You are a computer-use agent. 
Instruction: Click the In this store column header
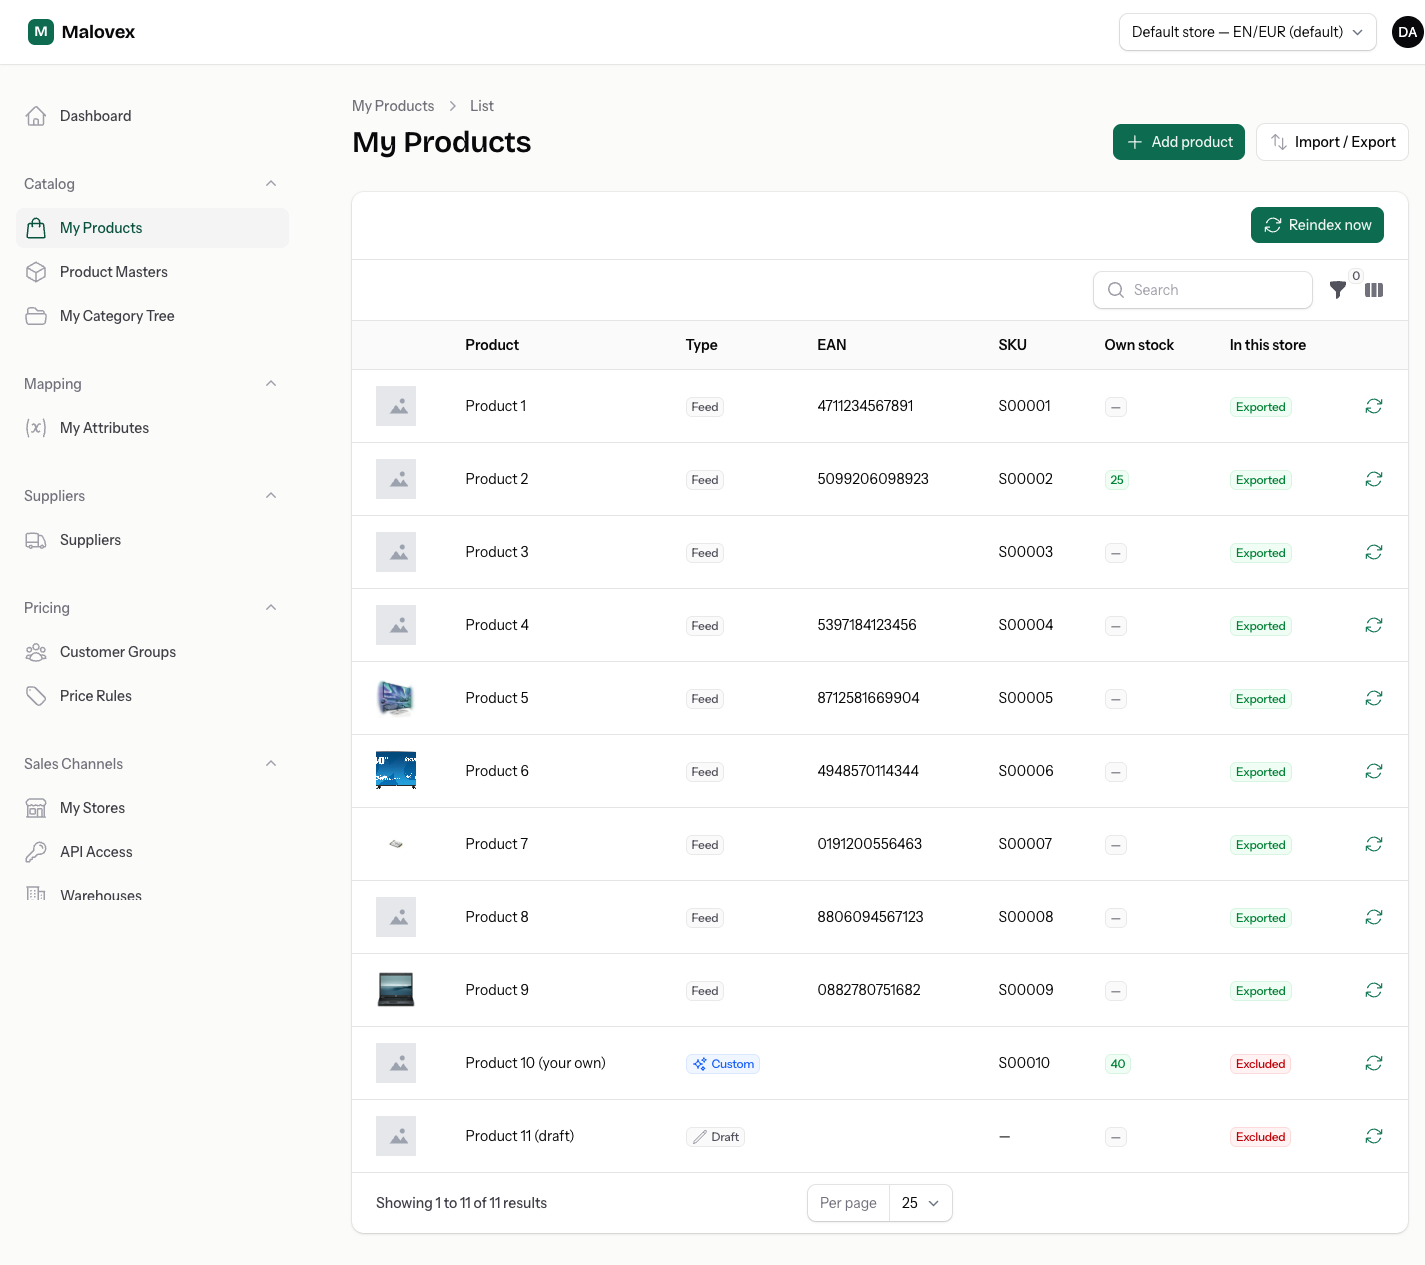[x=1268, y=345]
